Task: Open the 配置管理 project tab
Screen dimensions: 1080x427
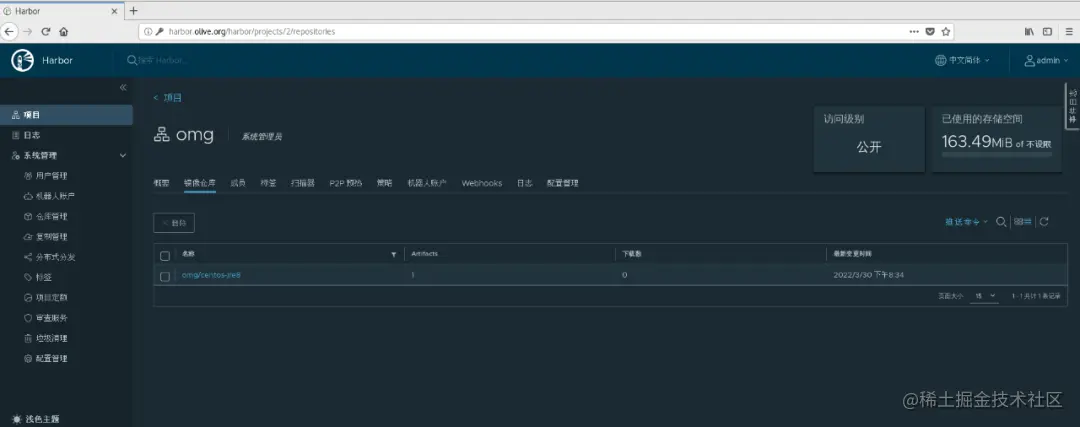Action: [x=563, y=183]
